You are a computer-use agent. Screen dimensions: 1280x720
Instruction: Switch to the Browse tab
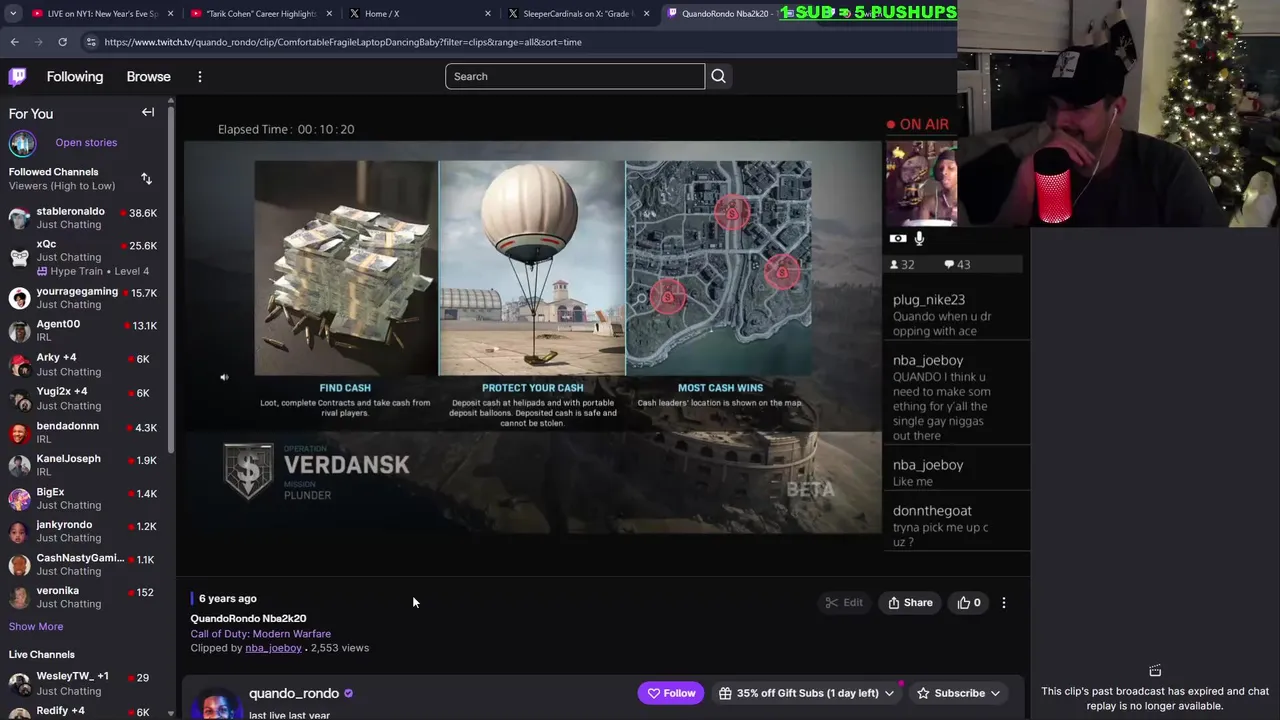pos(148,77)
